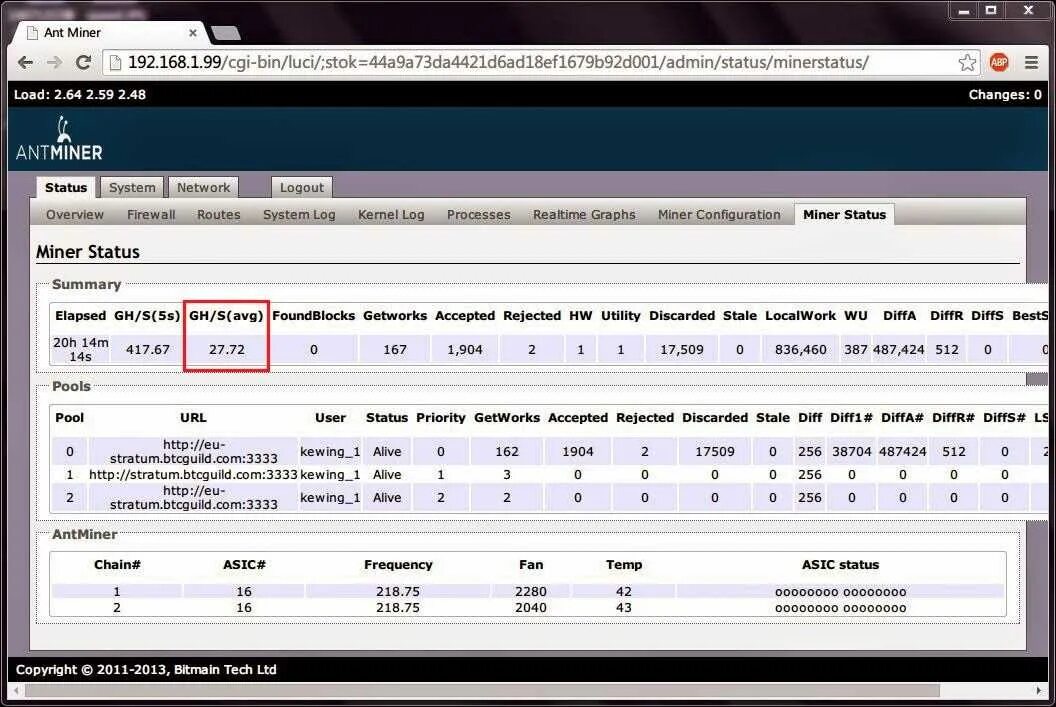
Task: Click the Getworks value 167
Action: pos(395,349)
